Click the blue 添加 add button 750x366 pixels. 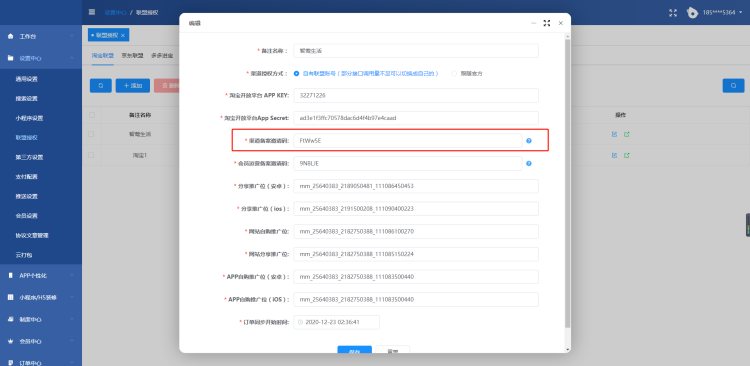coord(133,86)
